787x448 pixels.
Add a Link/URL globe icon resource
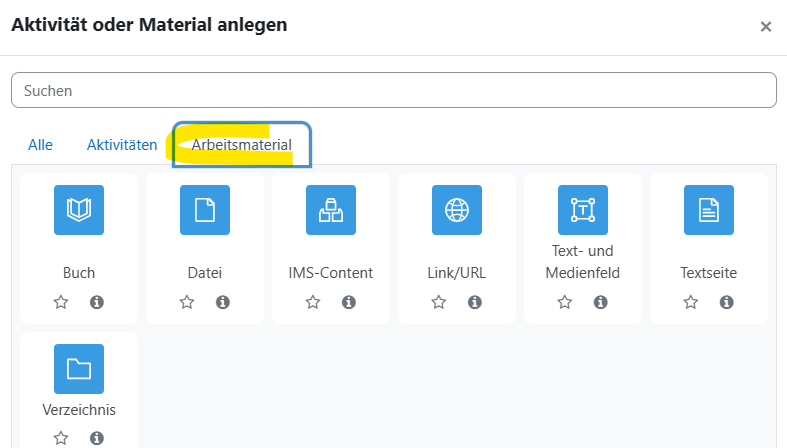[x=457, y=210]
